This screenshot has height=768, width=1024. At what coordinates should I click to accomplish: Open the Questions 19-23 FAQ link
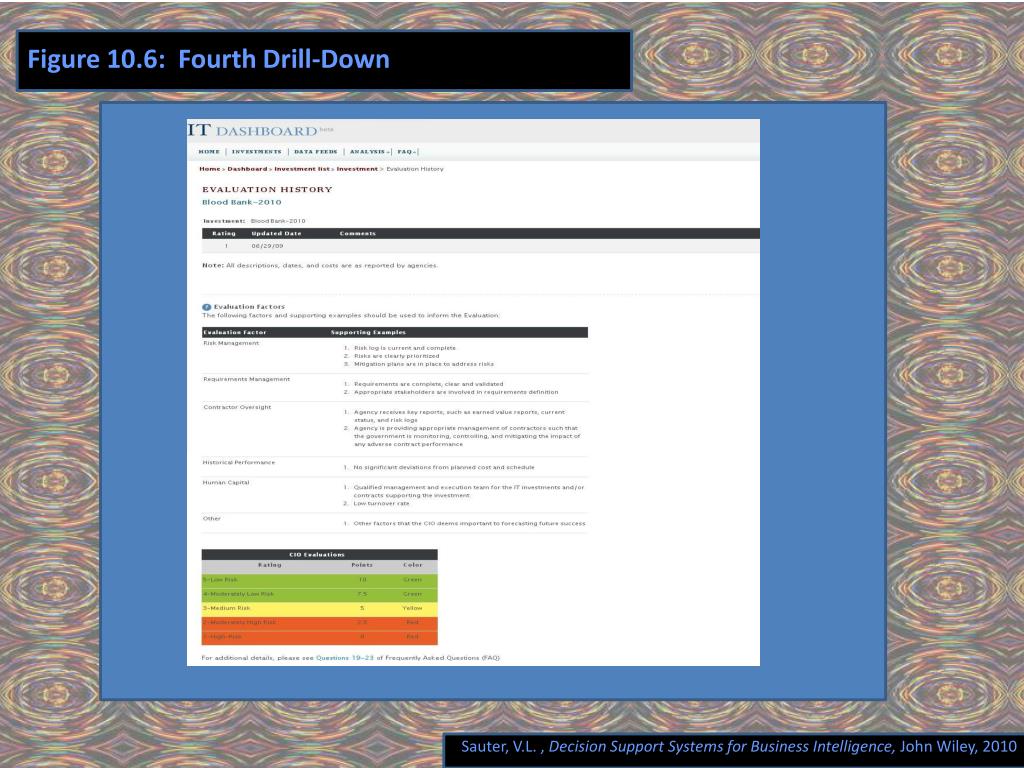pos(345,658)
